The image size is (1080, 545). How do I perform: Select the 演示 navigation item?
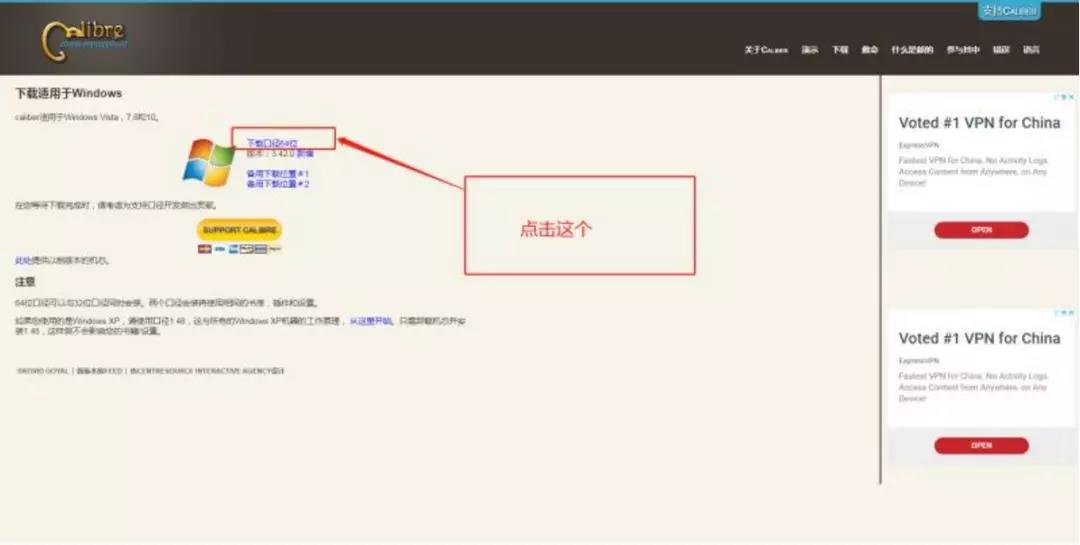[x=810, y=49]
